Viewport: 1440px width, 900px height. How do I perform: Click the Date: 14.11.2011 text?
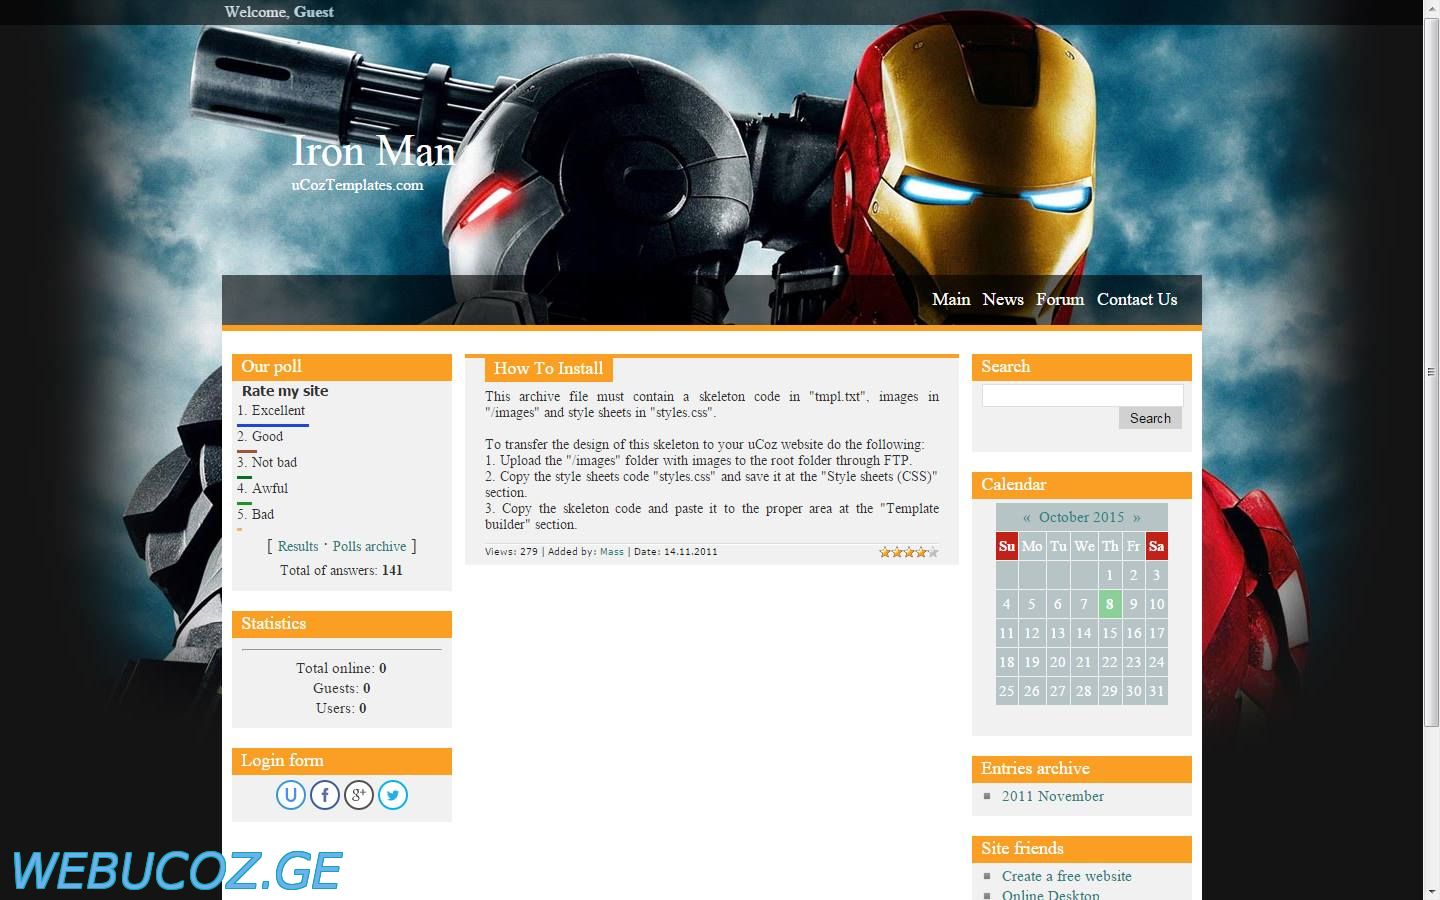[675, 552]
